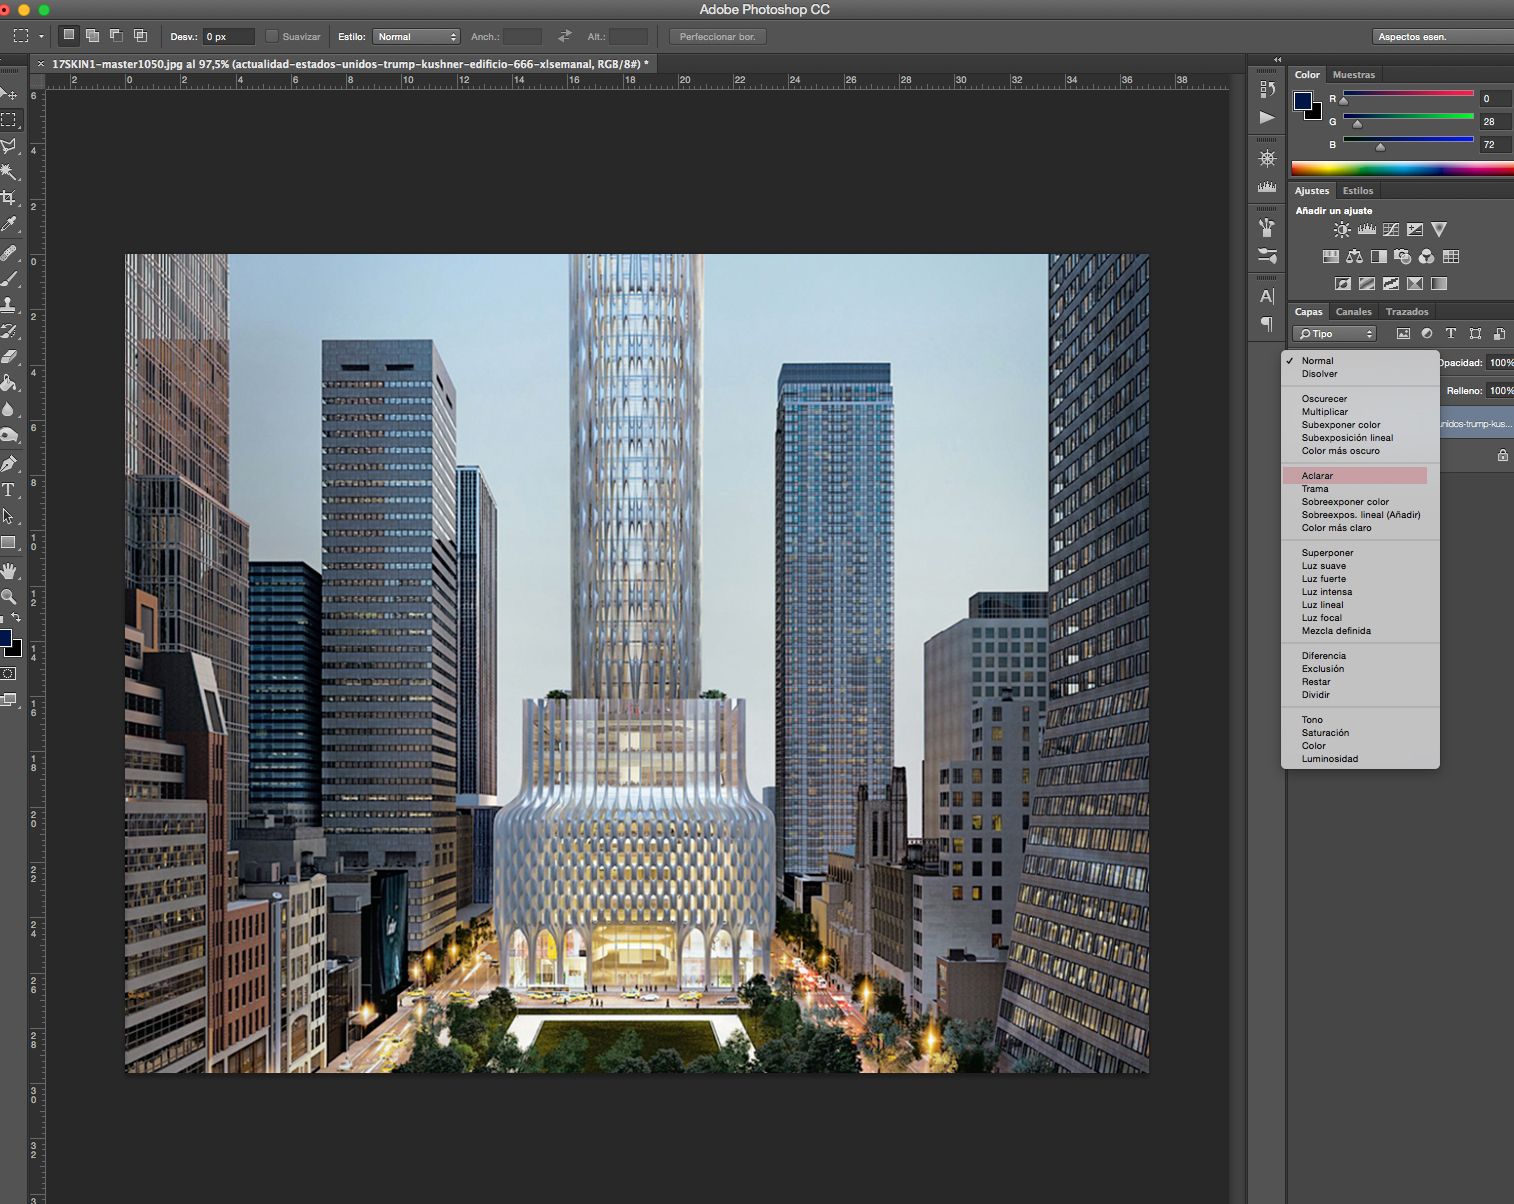The height and width of the screenshot is (1204, 1514).
Task: Choose Diferencia blend mode
Action: click(x=1324, y=656)
